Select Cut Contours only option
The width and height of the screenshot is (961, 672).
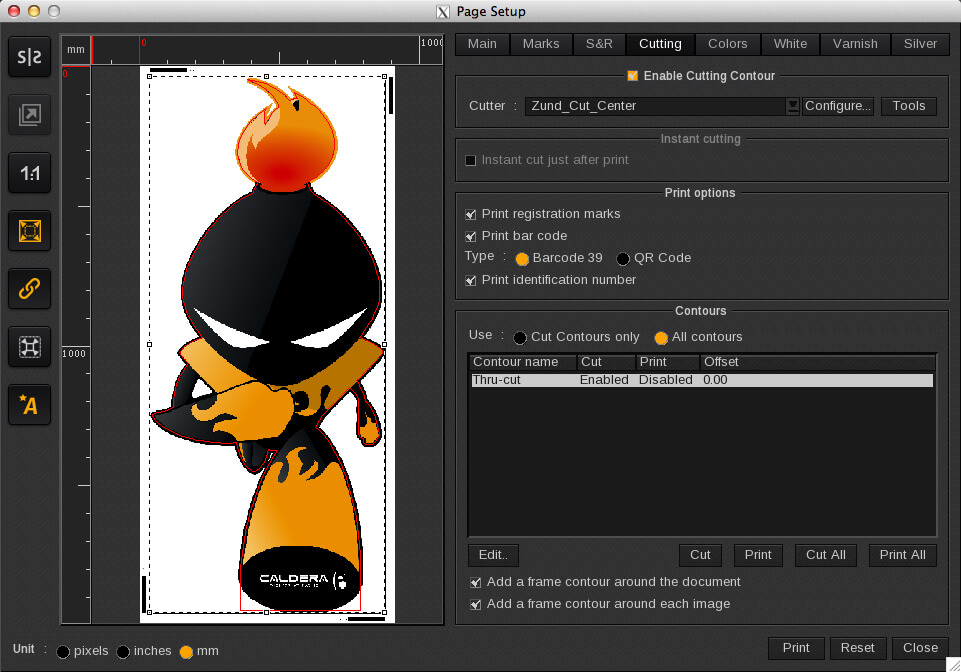pyautogui.click(x=520, y=338)
